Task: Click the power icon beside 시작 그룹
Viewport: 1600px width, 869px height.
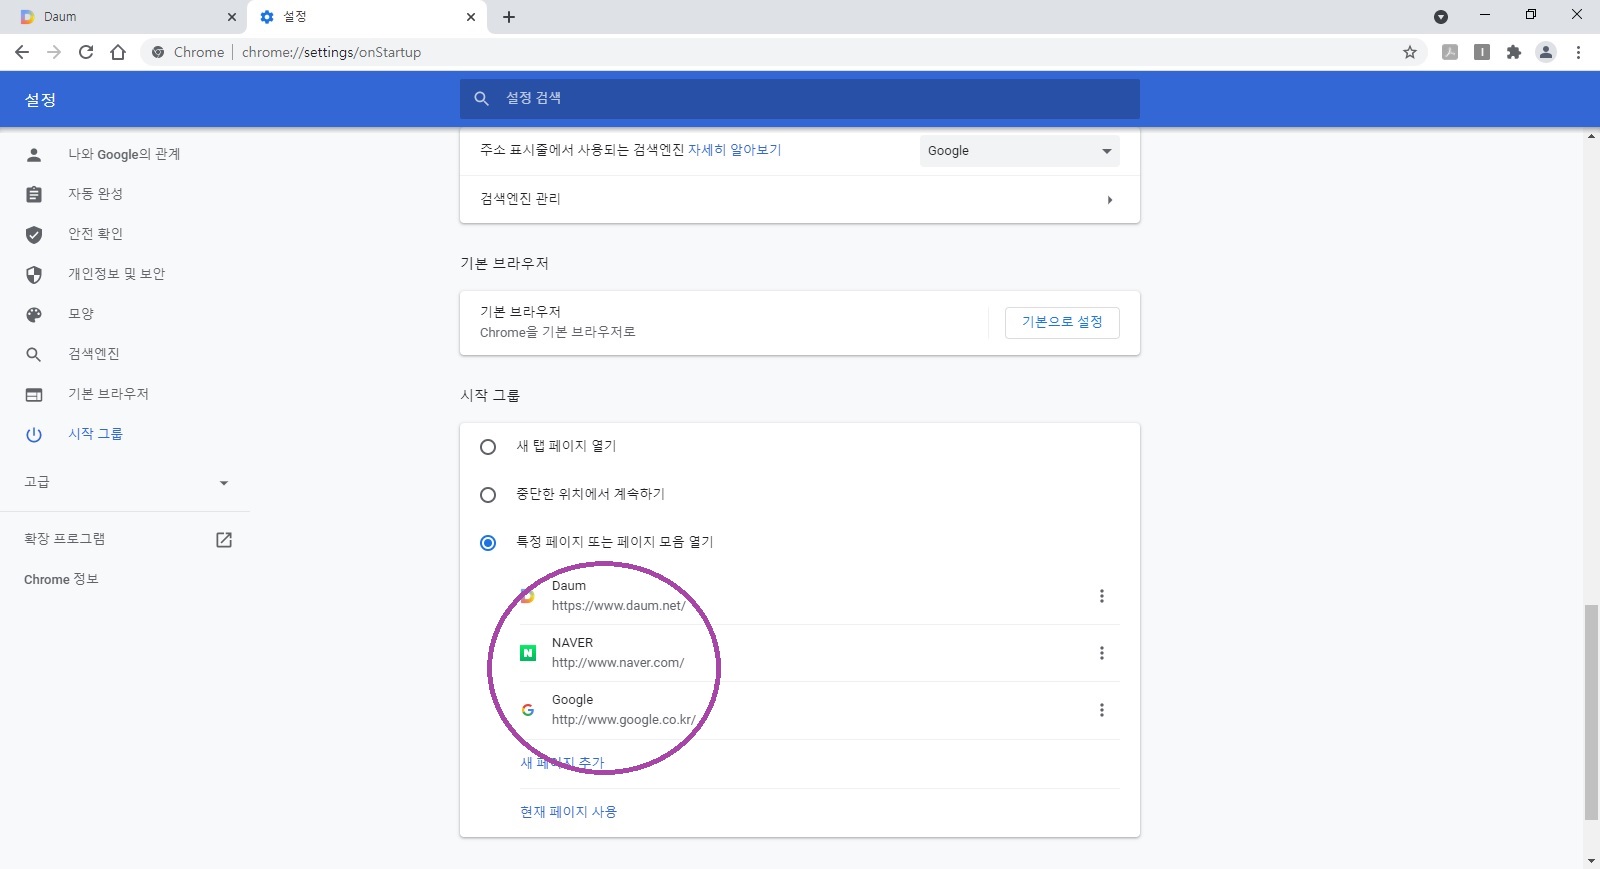Action: pos(34,434)
